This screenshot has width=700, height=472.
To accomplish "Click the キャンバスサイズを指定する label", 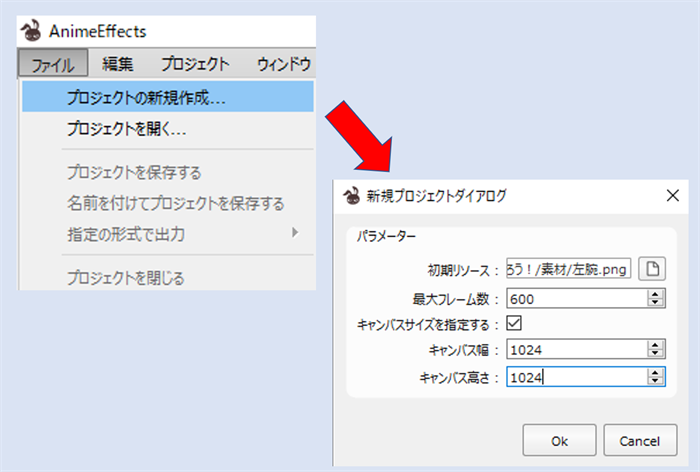I will 427,325.
